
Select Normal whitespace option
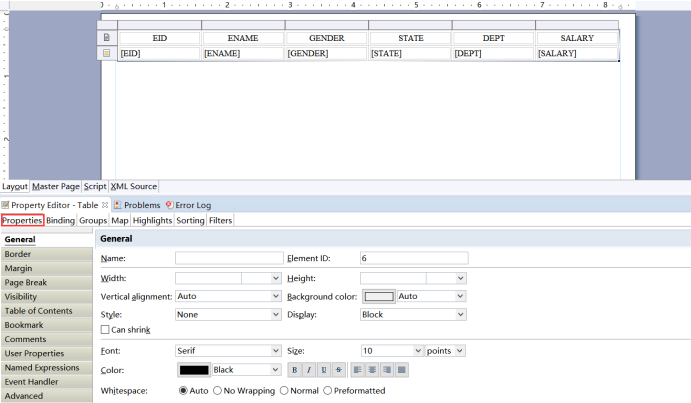pyautogui.click(x=284, y=391)
